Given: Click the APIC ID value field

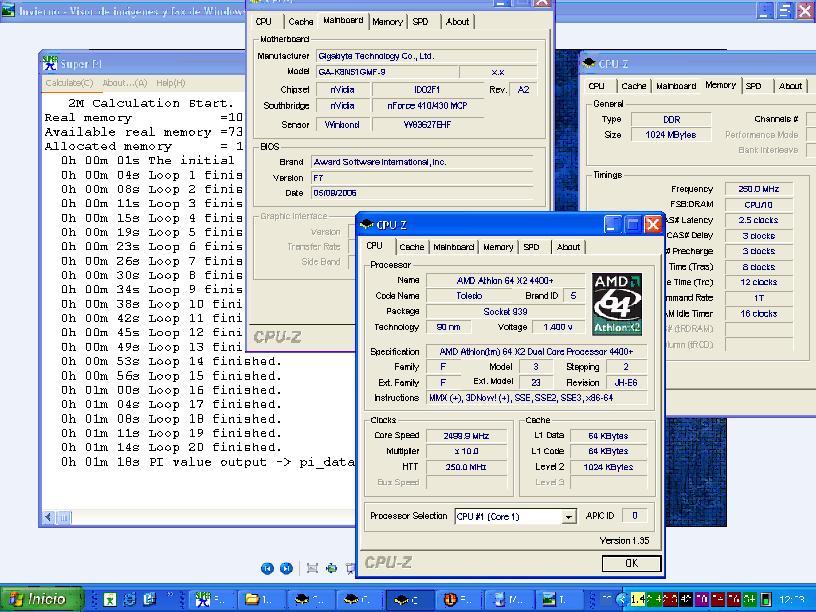Looking at the screenshot, I should [x=634, y=516].
